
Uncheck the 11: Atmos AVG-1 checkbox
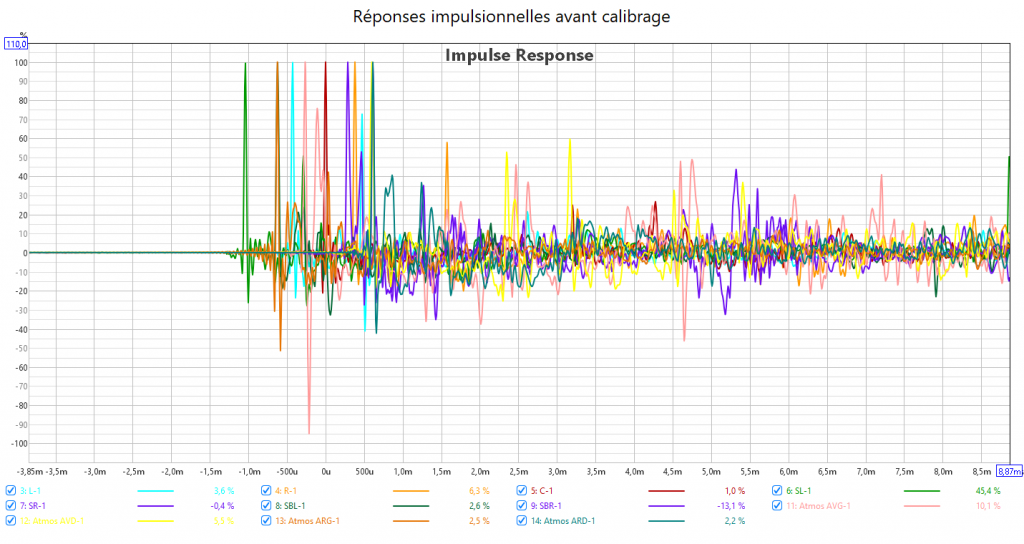point(777,506)
